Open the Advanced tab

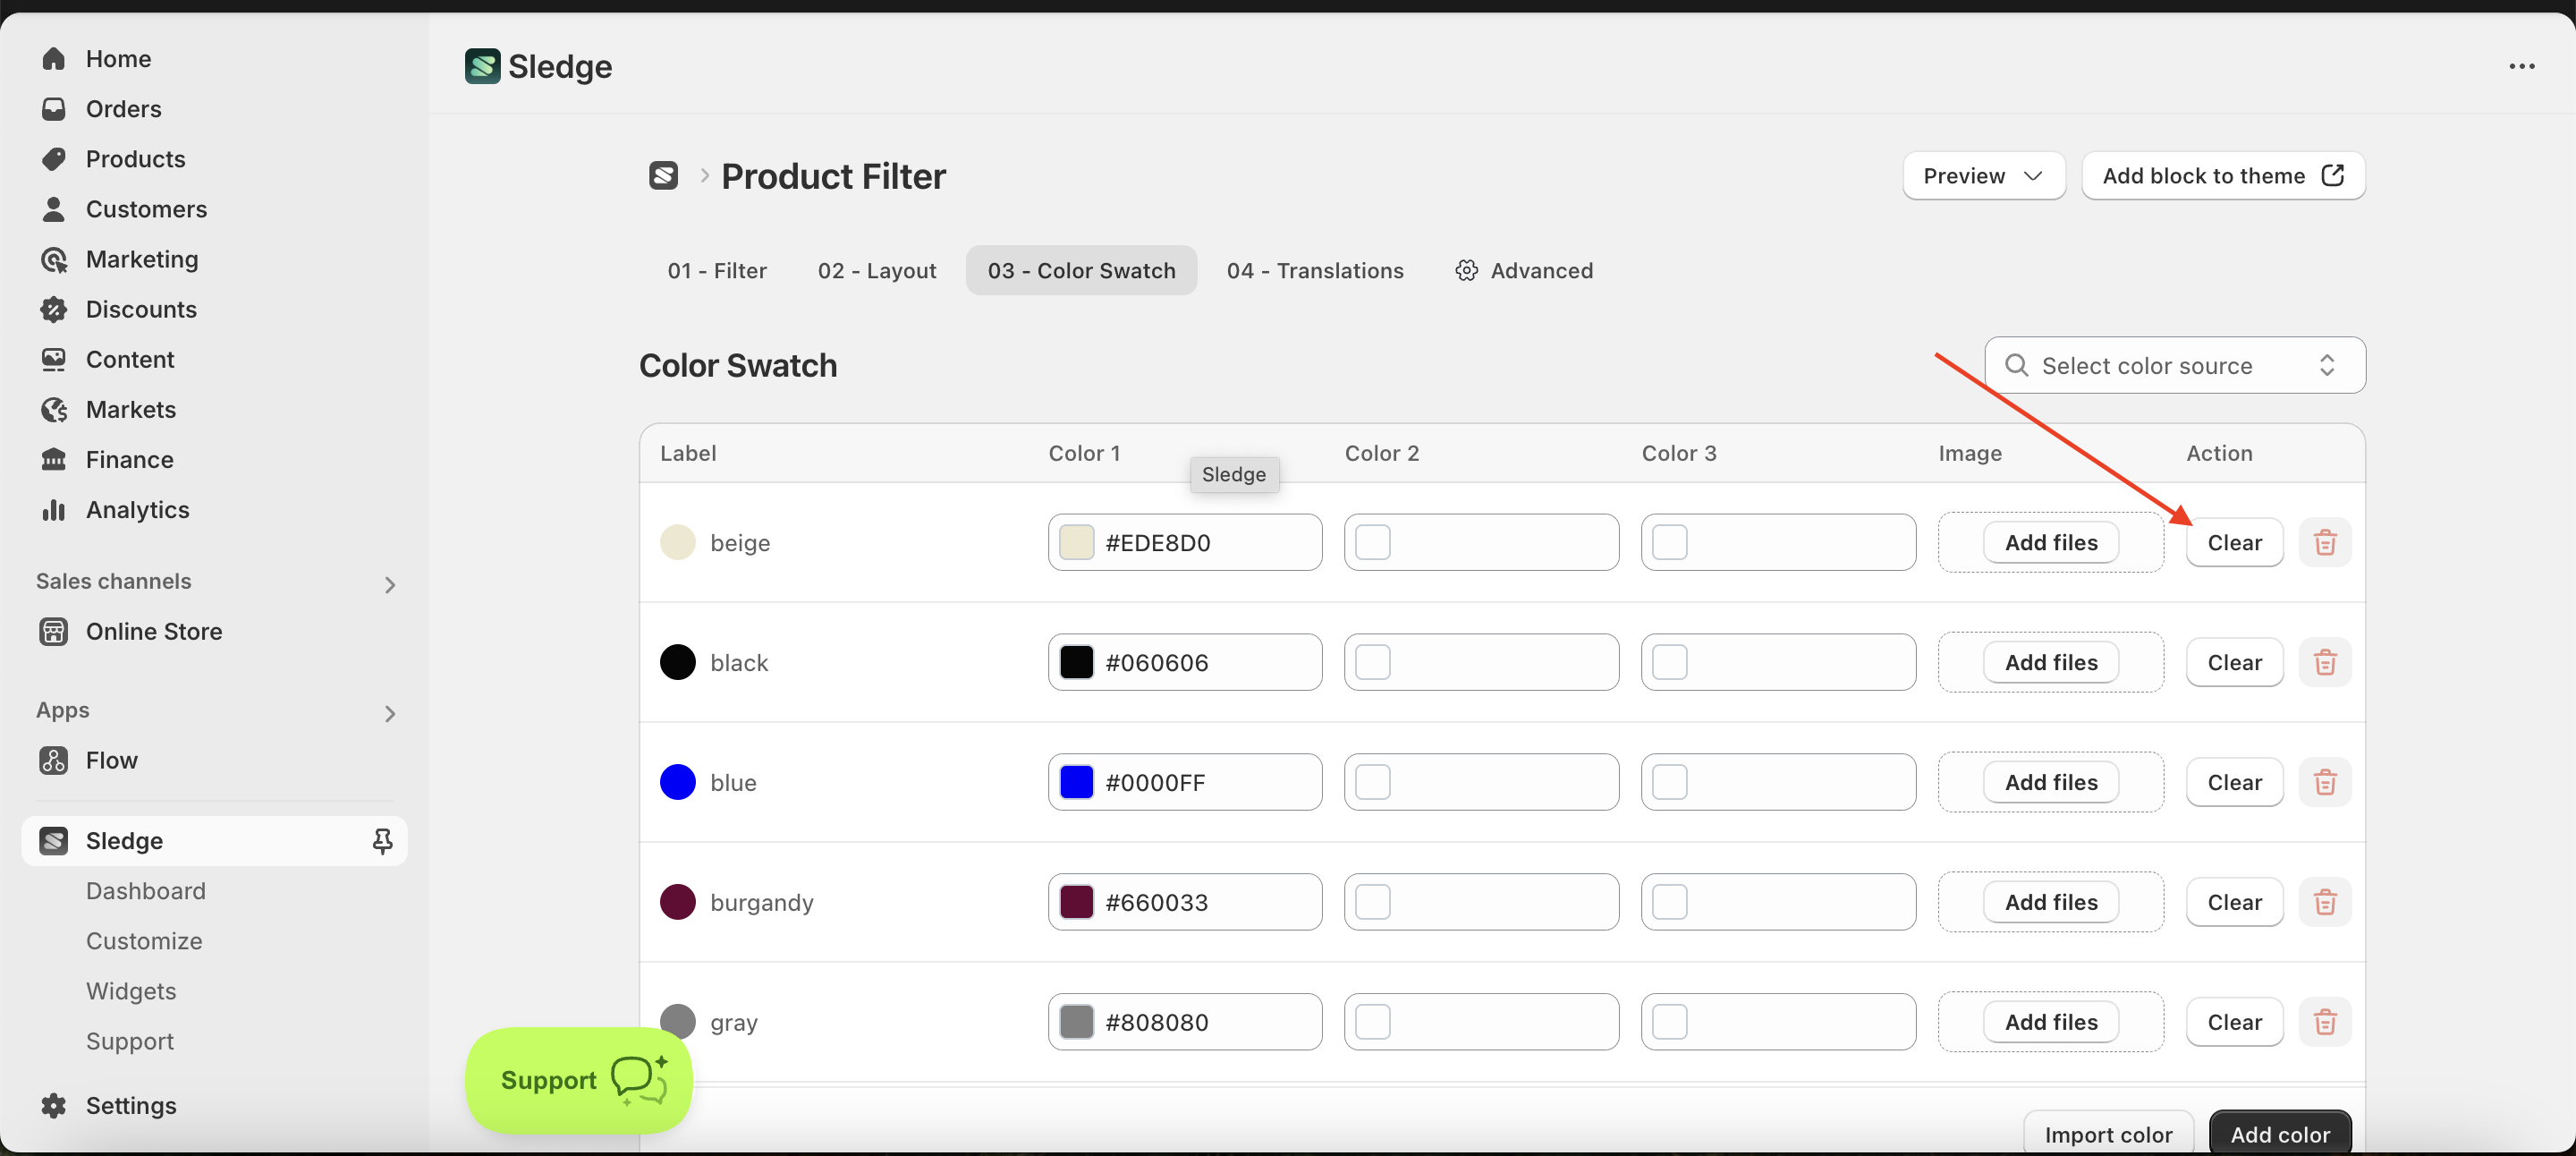1524,270
